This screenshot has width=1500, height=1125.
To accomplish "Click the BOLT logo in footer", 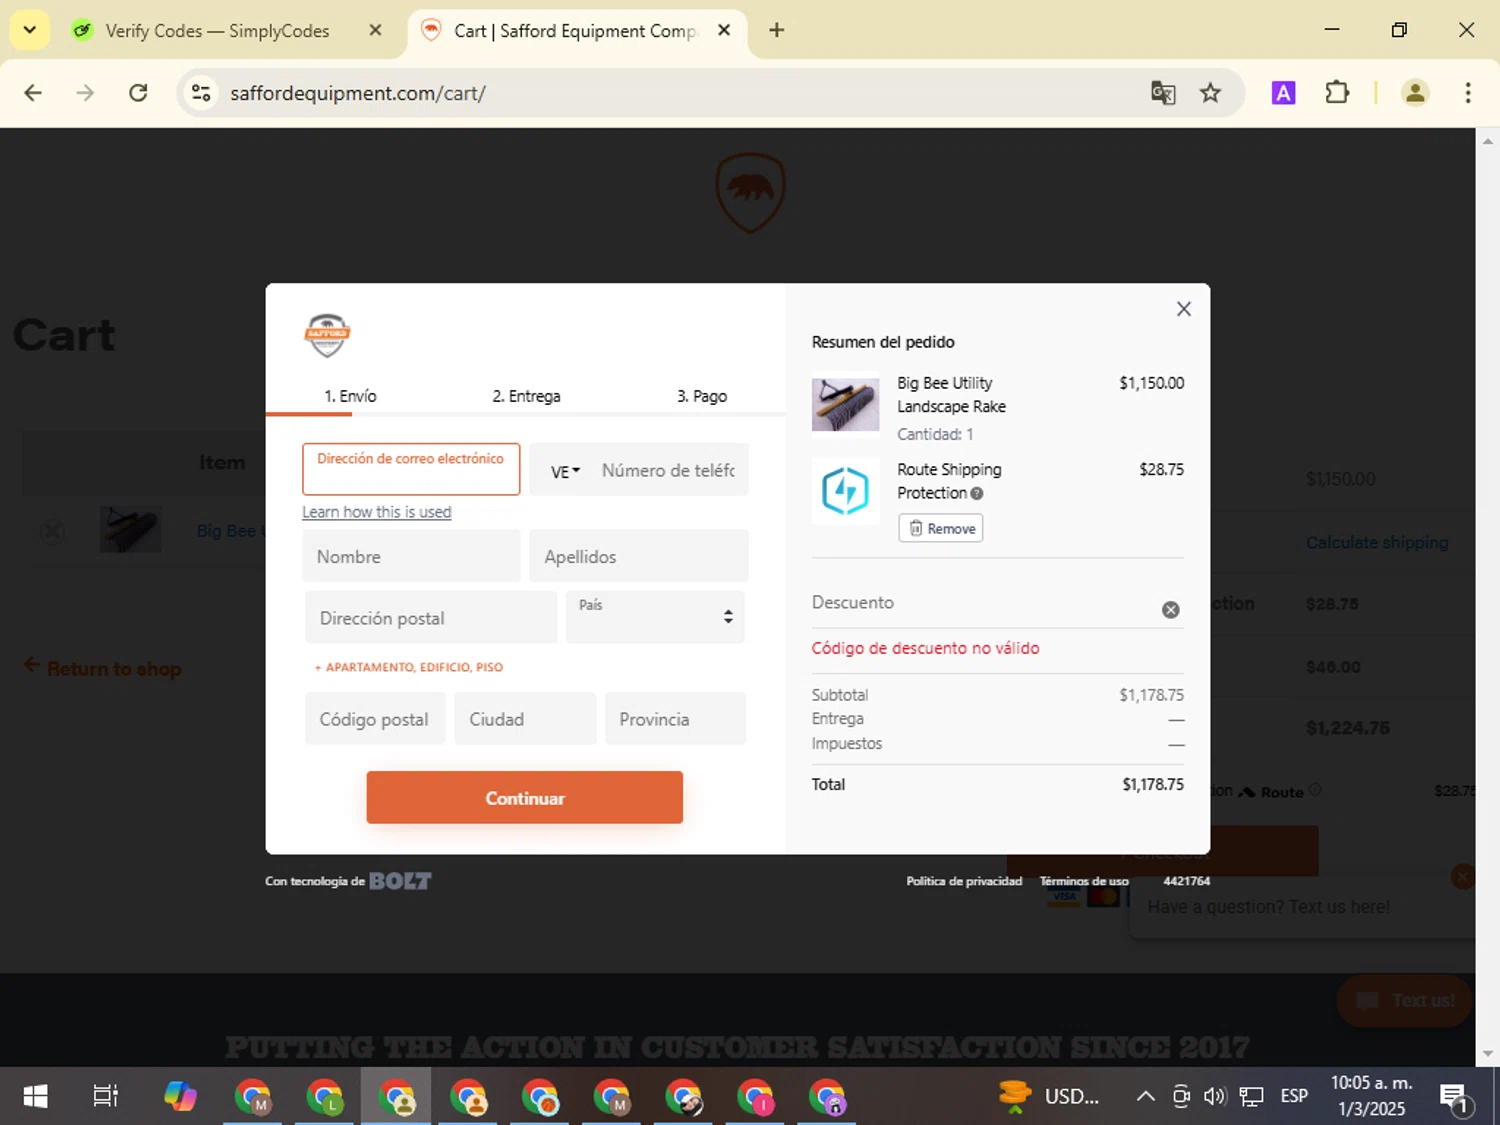I will click(x=400, y=881).
